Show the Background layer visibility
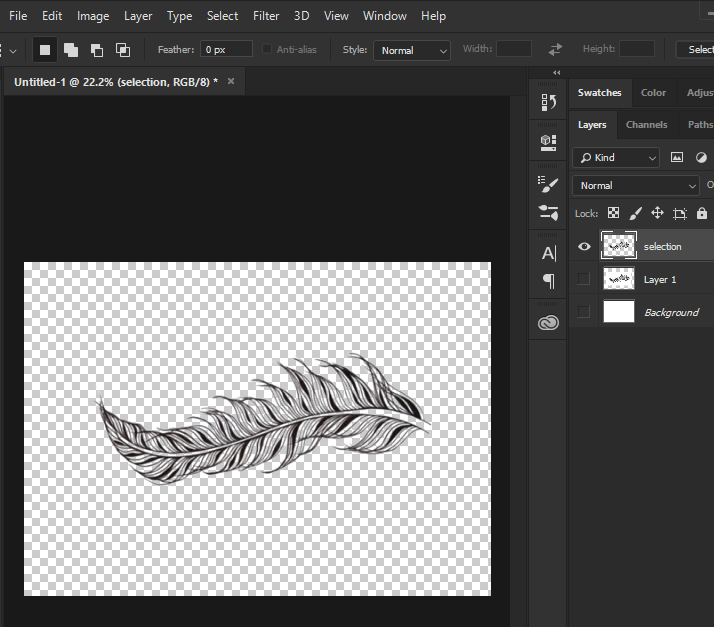This screenshot has height=627, width=714. point(584,312)
